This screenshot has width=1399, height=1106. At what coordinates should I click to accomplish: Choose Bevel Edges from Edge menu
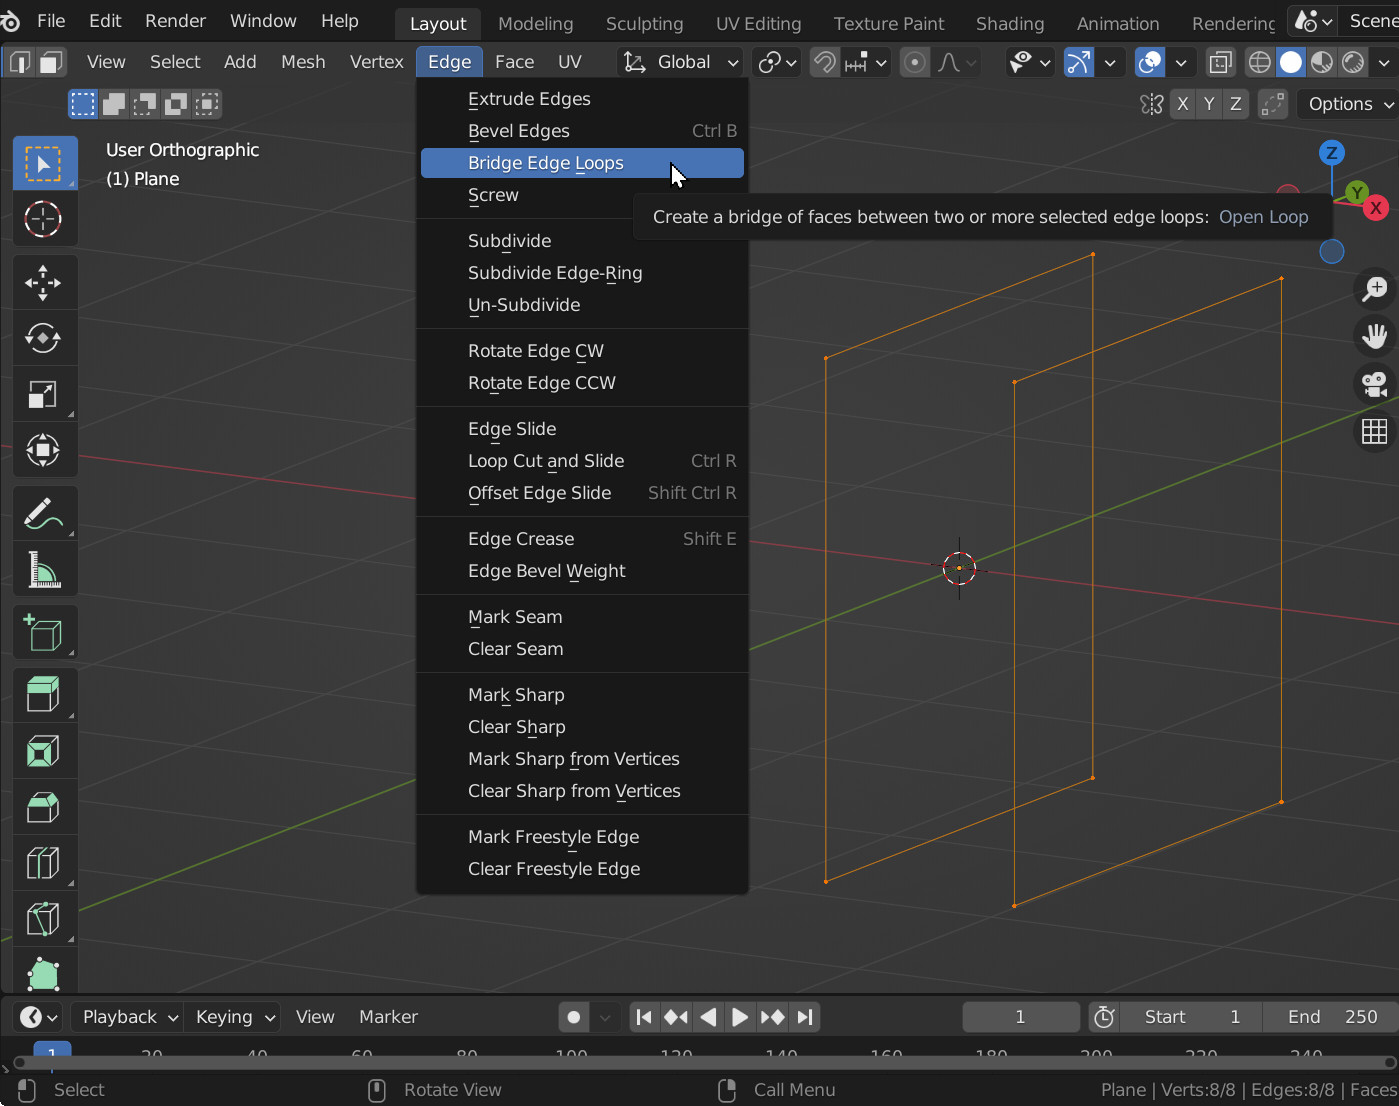(x=582, y=131)
